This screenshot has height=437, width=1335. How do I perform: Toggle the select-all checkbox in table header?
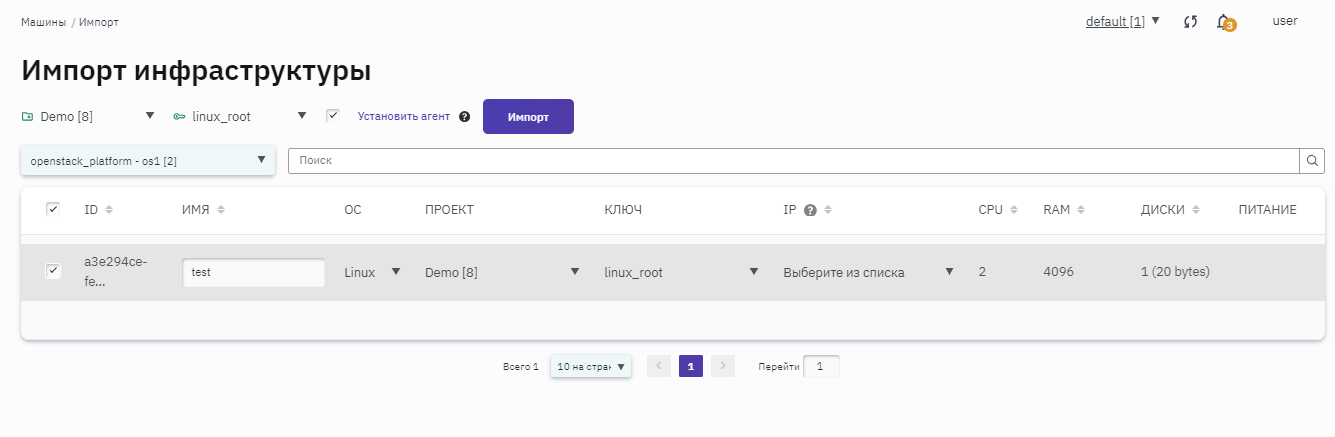click(53, 209)
